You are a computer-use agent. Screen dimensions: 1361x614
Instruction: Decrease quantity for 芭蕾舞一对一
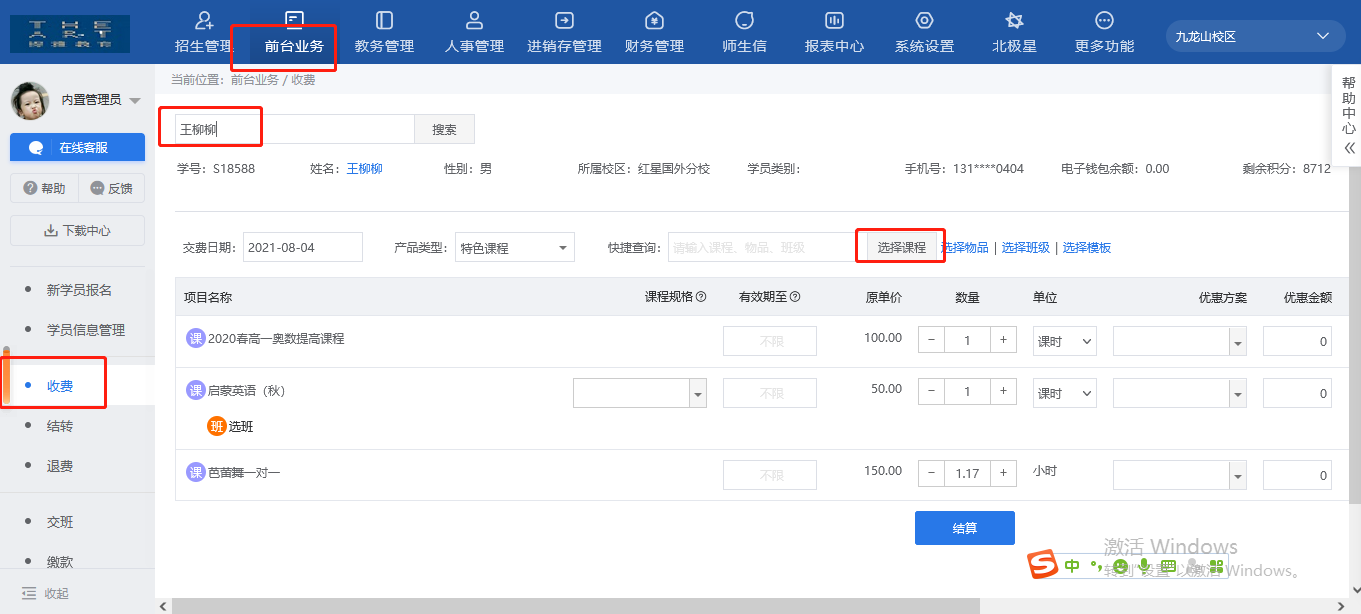pyautogui.click(x=931, y=474)
